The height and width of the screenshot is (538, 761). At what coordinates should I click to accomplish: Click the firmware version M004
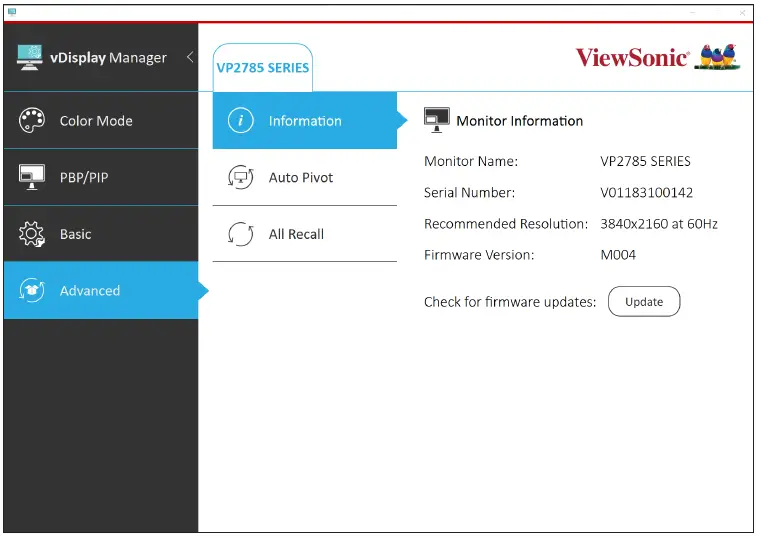[x=618, y=255]
